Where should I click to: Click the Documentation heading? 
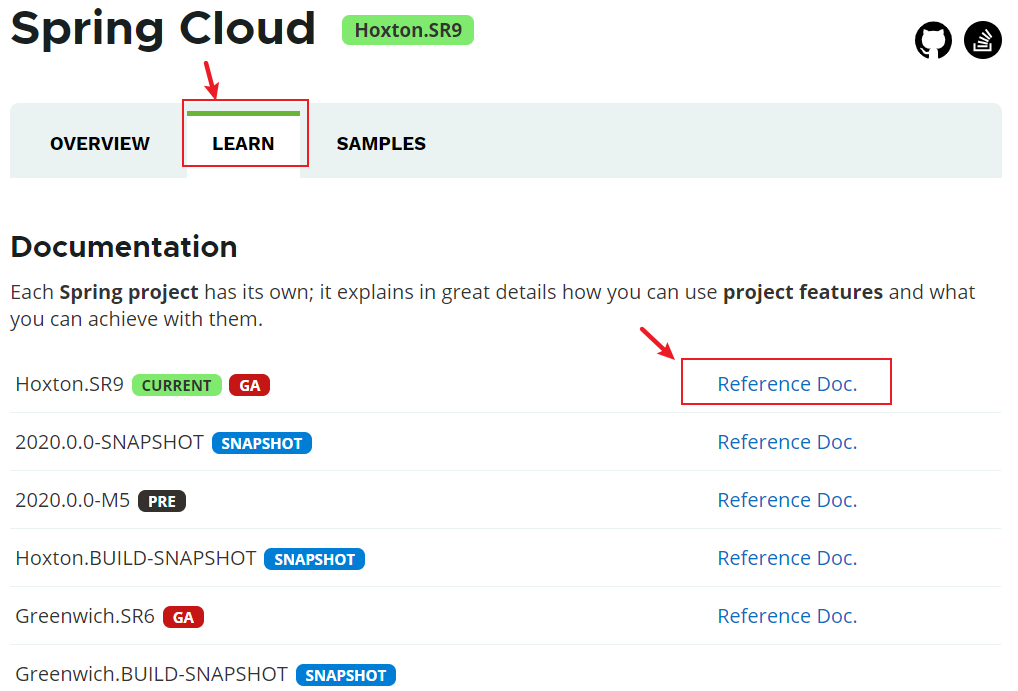click(x=124, y=247)
